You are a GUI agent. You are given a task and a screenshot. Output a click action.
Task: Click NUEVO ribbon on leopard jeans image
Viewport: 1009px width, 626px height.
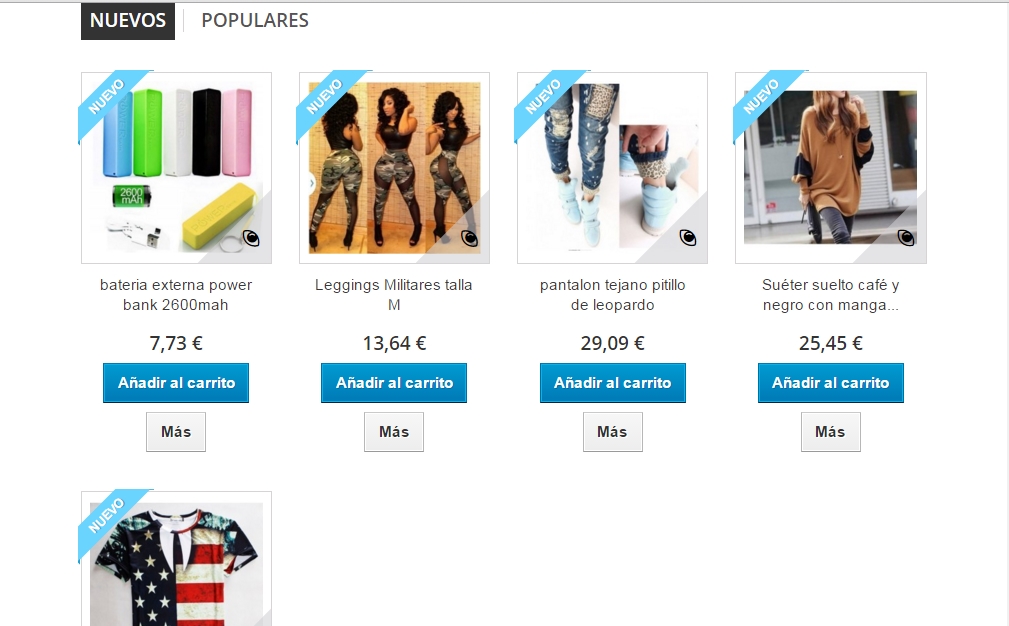[x=543, y=97]
